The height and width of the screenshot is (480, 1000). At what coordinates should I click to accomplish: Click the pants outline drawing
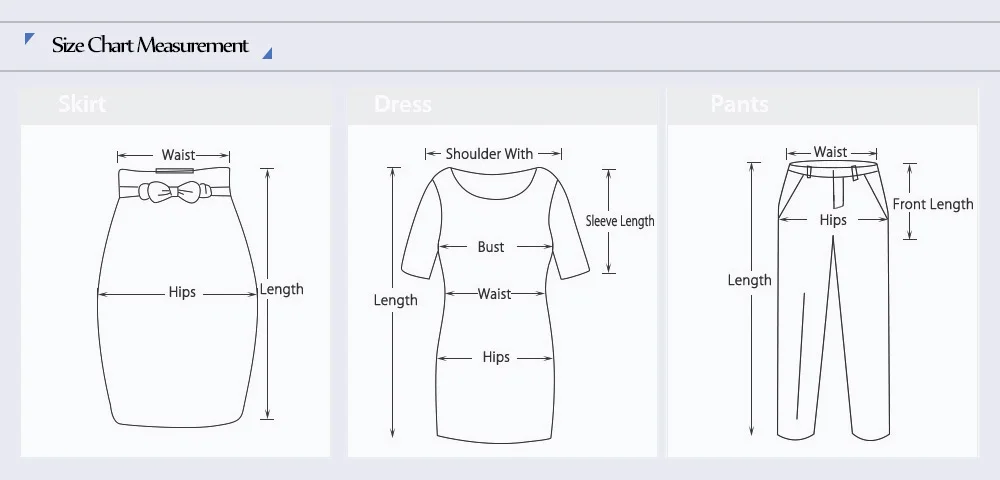pos(833,301)
